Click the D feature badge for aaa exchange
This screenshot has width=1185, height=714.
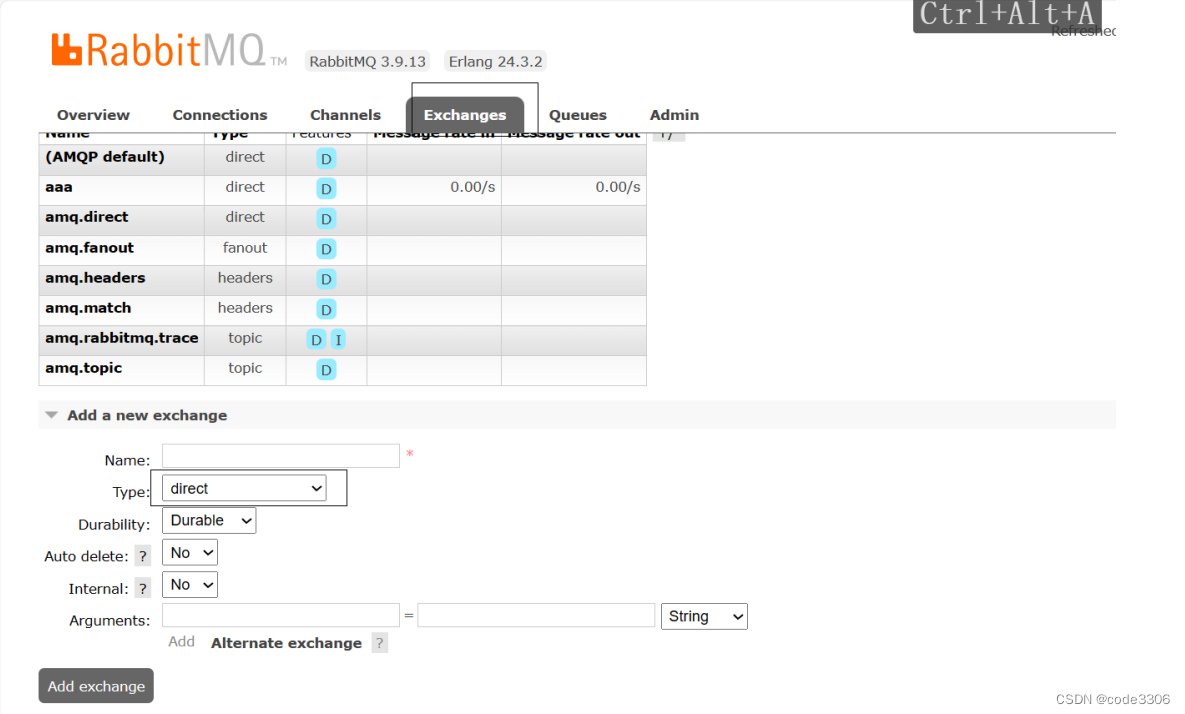pyautogui.click(x=326, y=189)
